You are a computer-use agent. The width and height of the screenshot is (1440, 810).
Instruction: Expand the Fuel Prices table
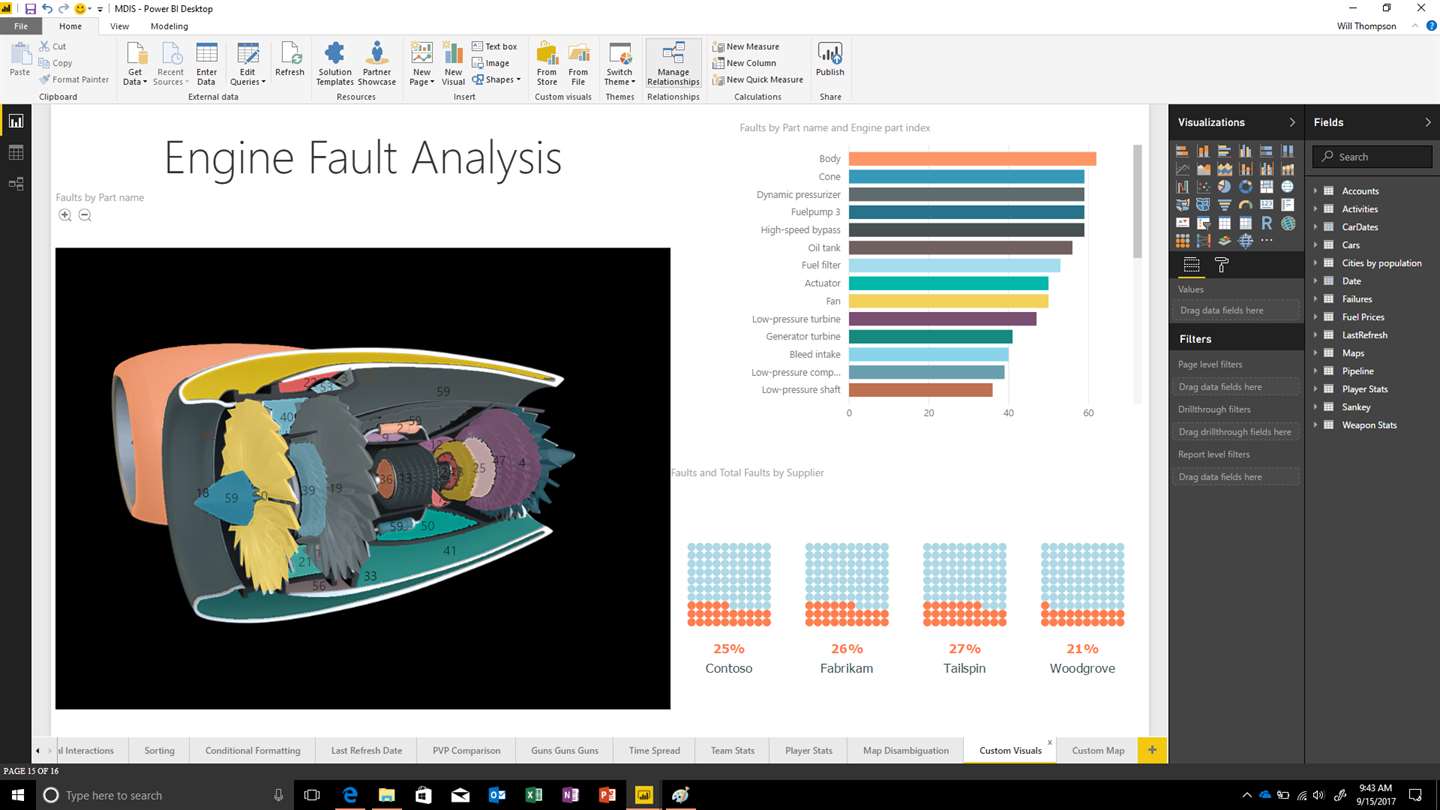pos(1316,317)
